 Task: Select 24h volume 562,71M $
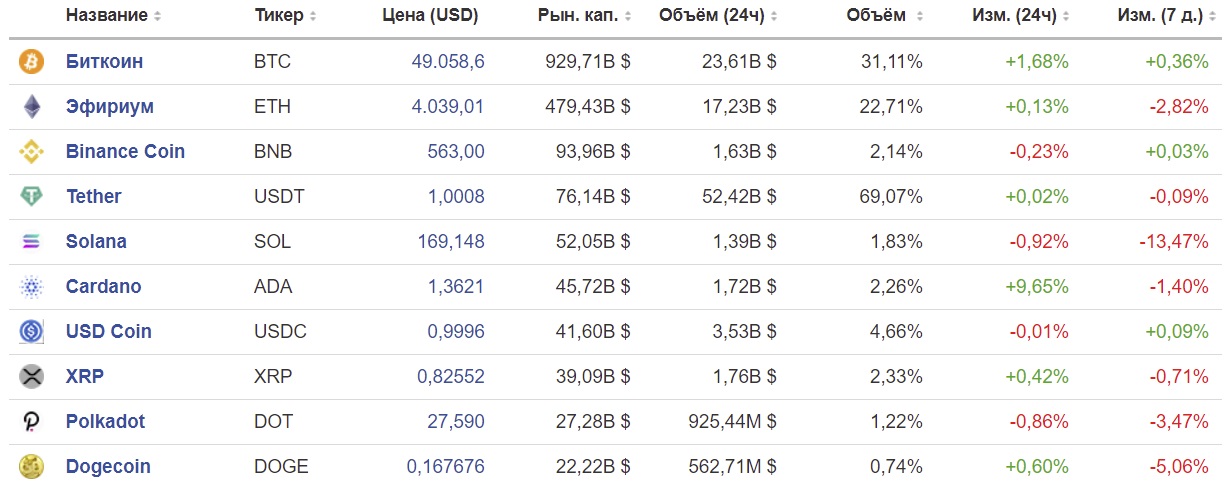click(733, 467)
